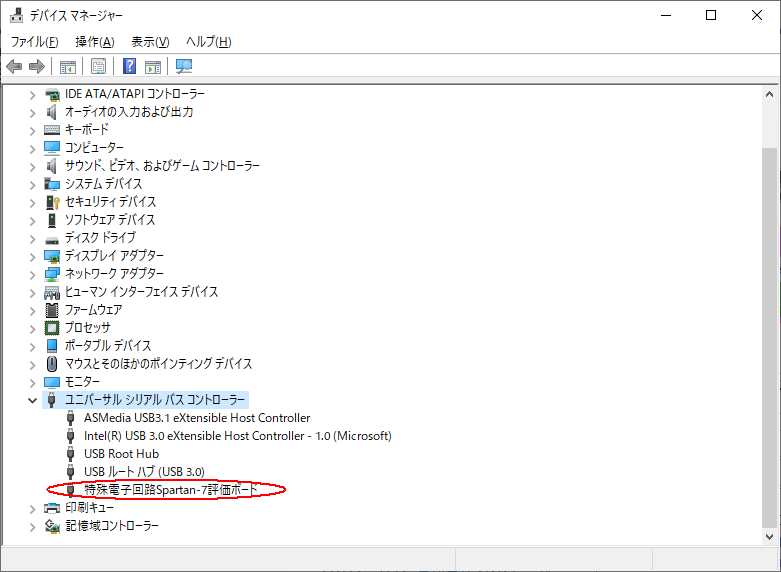Expand the ディスプレイ アダプター category
Screen dimensions: 781x572
(x=32, y=256)
